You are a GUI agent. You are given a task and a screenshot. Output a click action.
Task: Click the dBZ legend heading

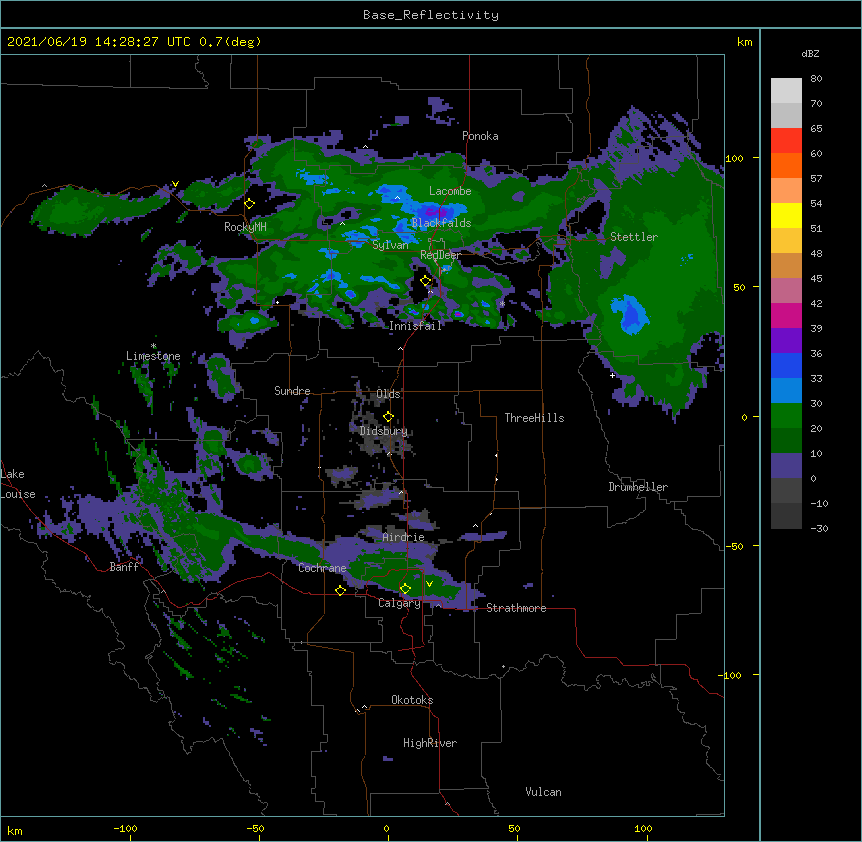click(x=810, y=54)
